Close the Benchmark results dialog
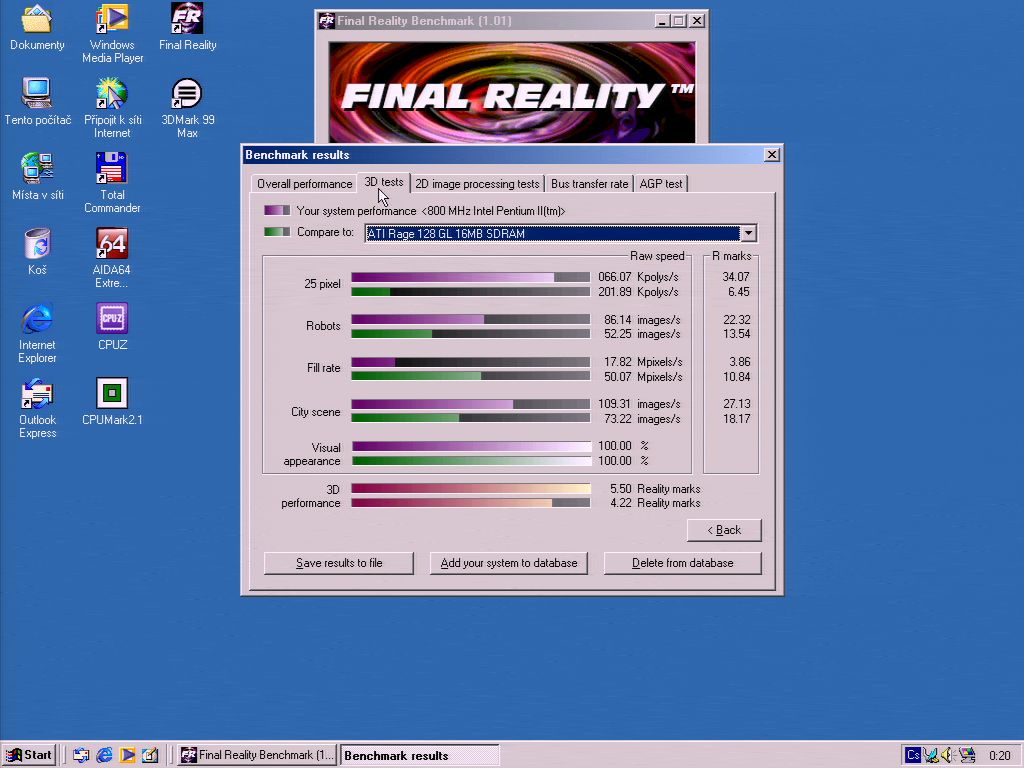The image size is (1024, 768). 772,155
